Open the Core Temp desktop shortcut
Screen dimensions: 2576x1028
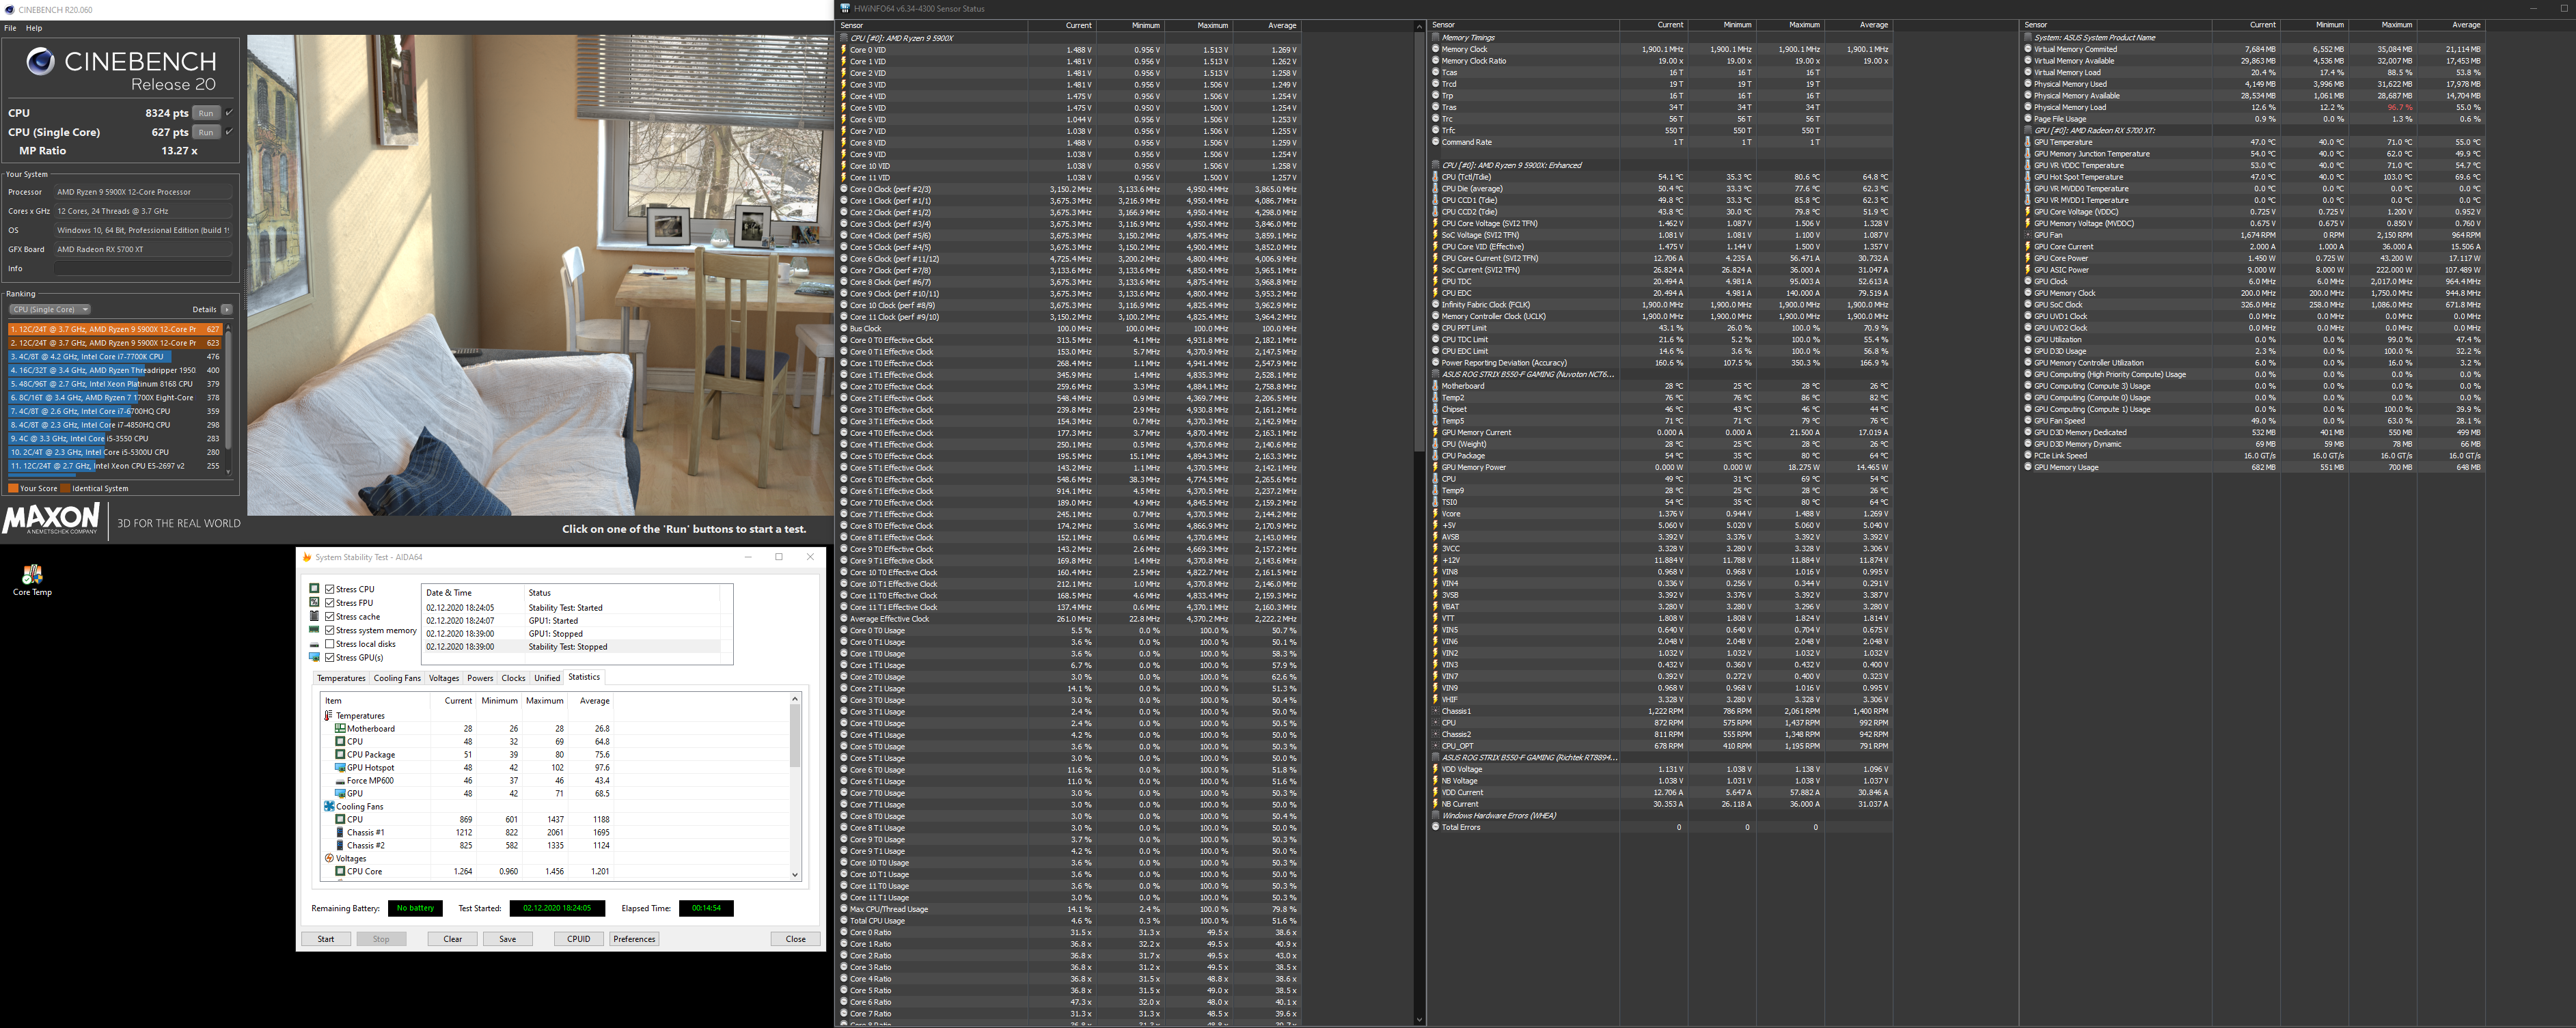click(32, 574)
